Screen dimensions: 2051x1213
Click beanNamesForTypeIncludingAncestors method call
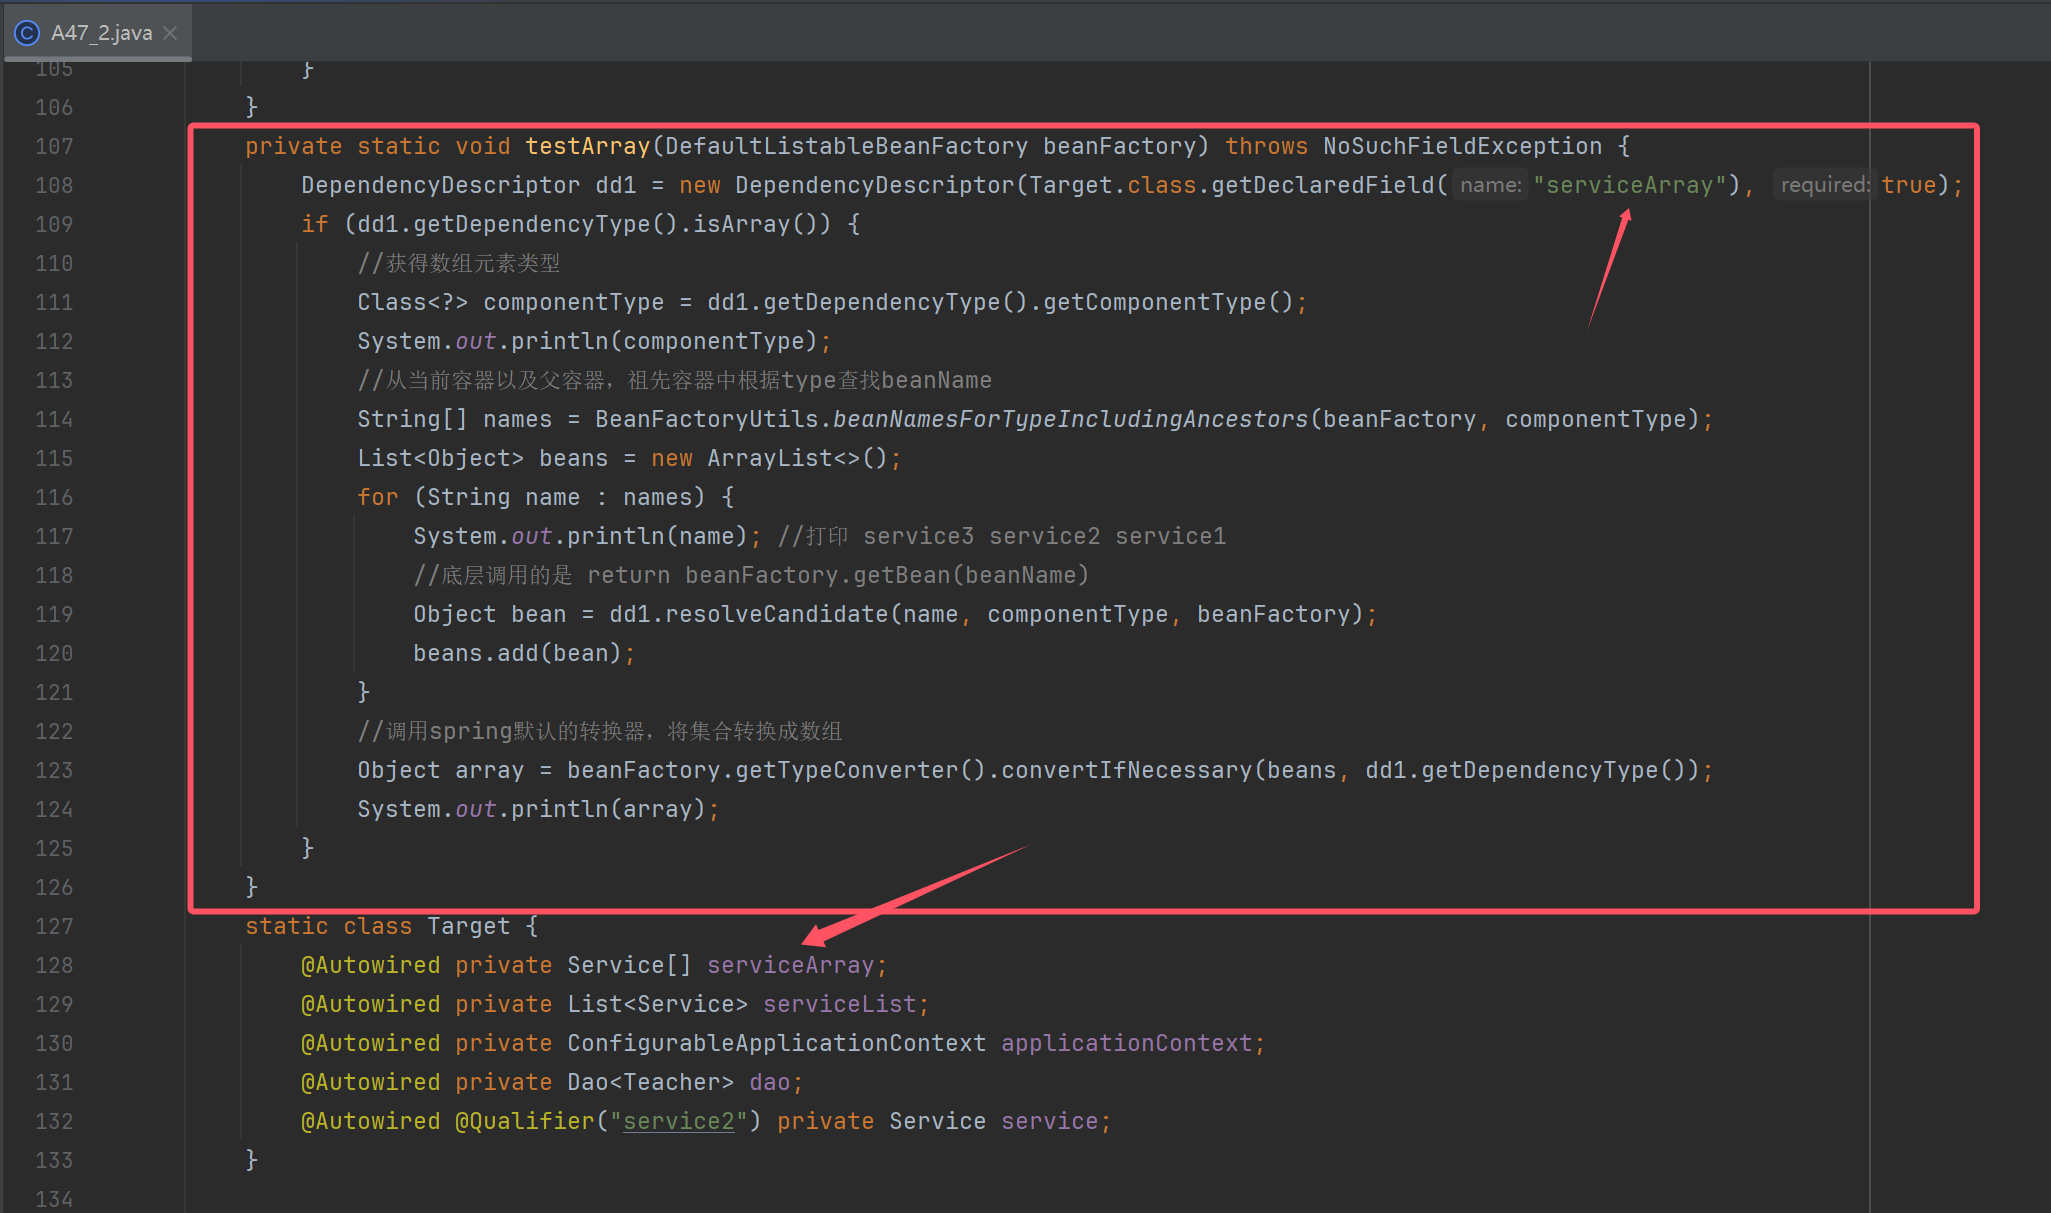coord(1071,419)
